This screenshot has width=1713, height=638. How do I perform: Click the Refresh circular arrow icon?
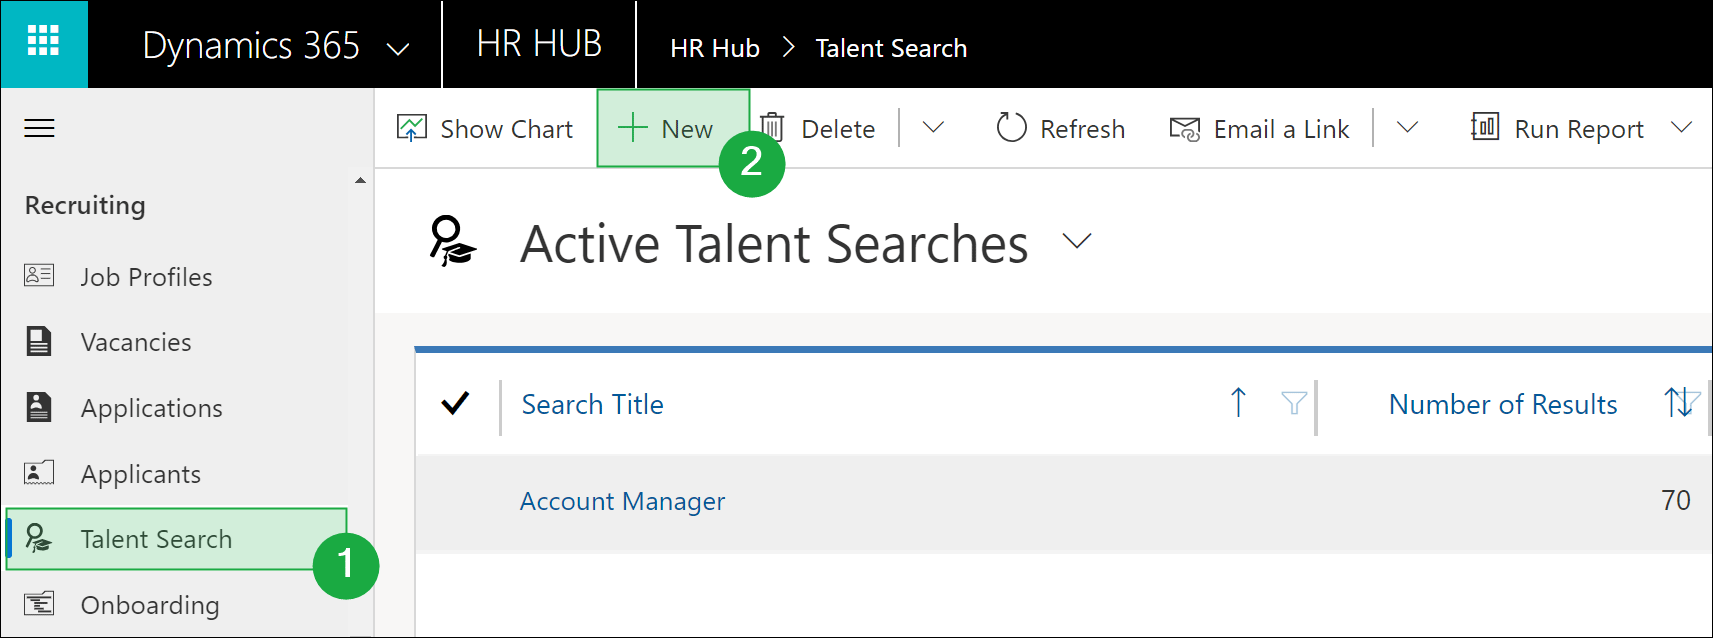click(1011, 127)
